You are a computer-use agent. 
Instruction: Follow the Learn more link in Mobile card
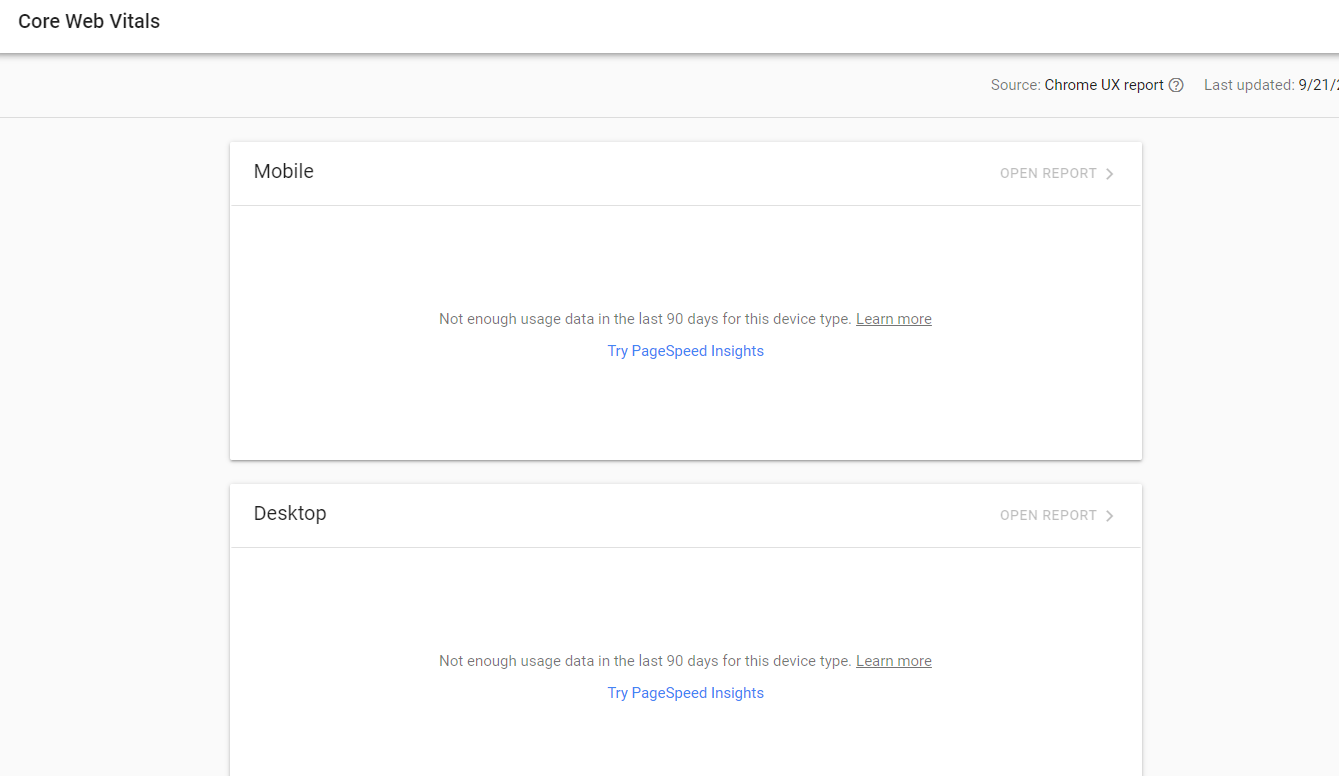point(893,319)
